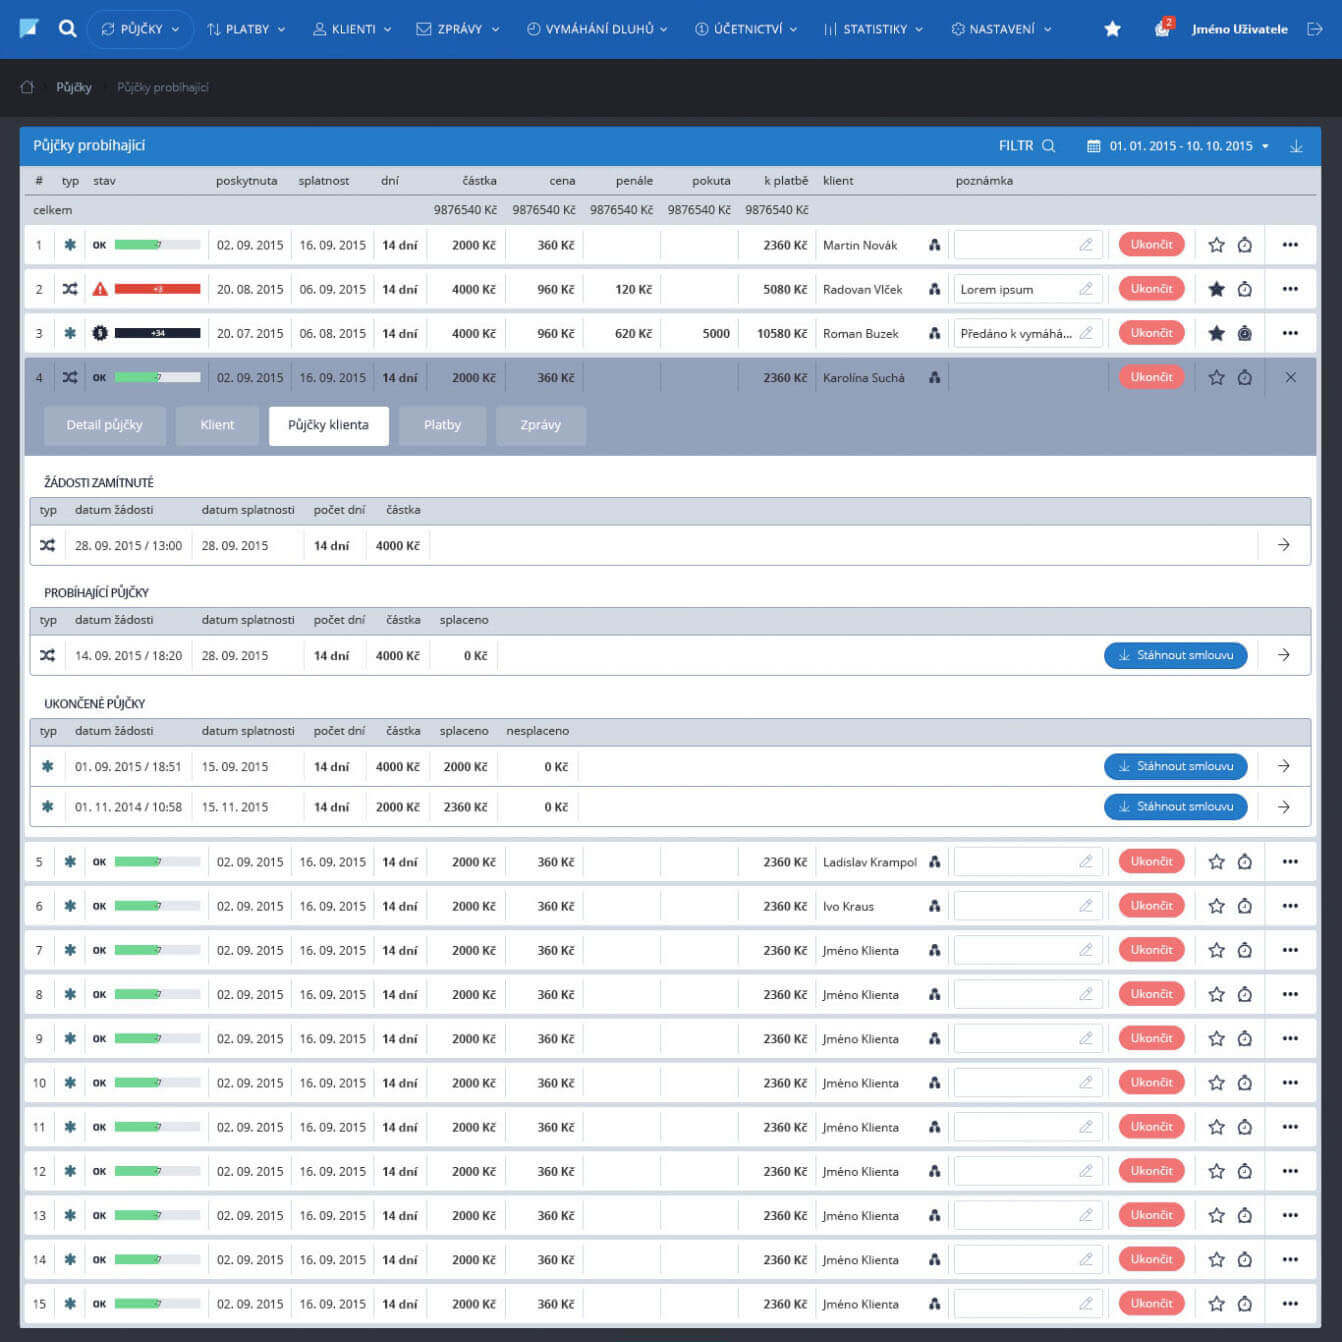Image resolution: width=1342 pixels, height=1342 pixels.
Task: Expand the STATISTIKY dropdown menu
Action: click(x=873, y=29)
